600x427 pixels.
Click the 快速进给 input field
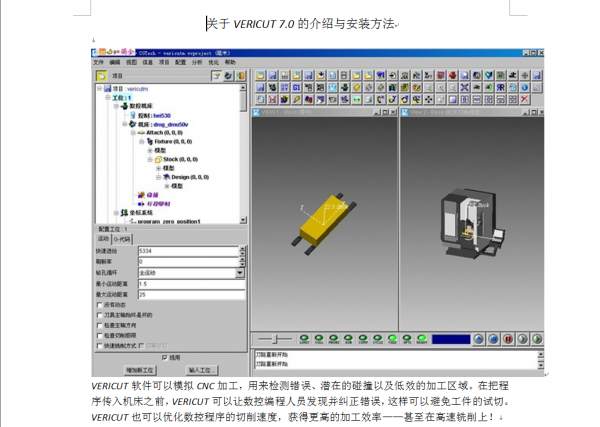[188, 251]
